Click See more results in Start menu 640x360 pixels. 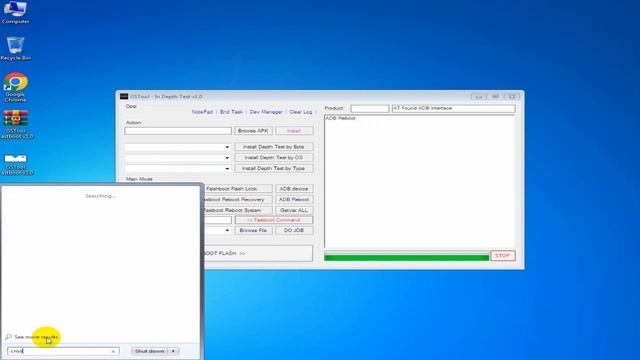(36, 337)
